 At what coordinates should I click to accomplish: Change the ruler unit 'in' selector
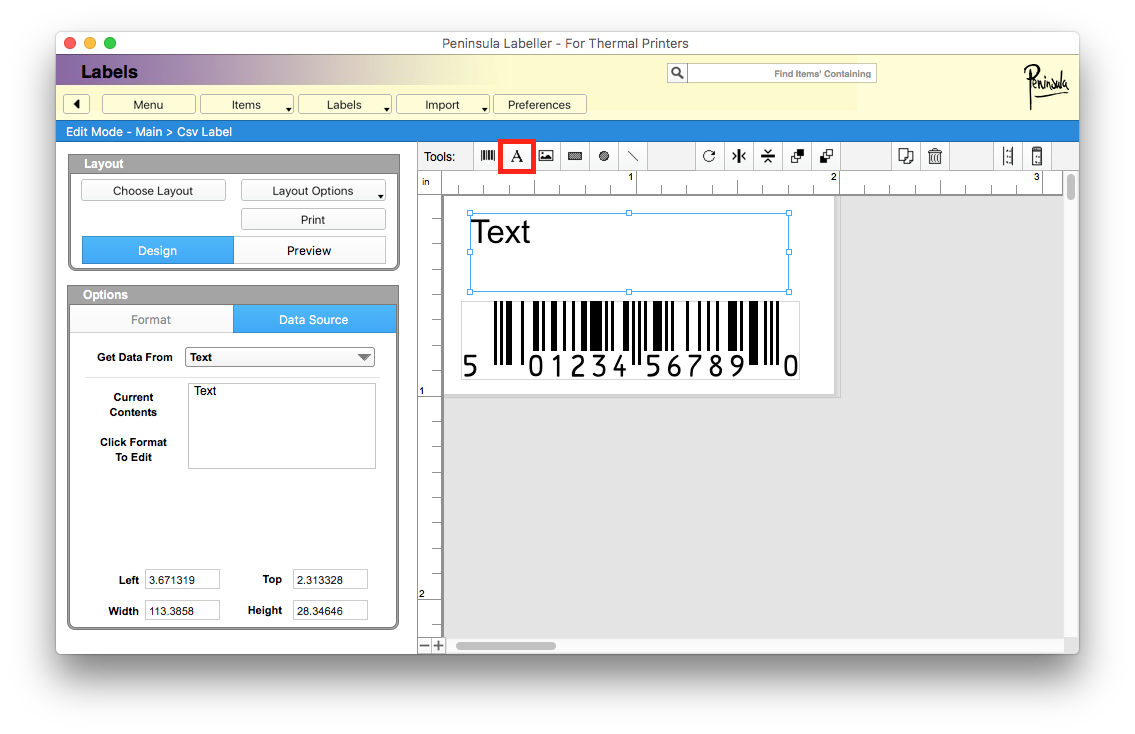(x=426, y=182)
